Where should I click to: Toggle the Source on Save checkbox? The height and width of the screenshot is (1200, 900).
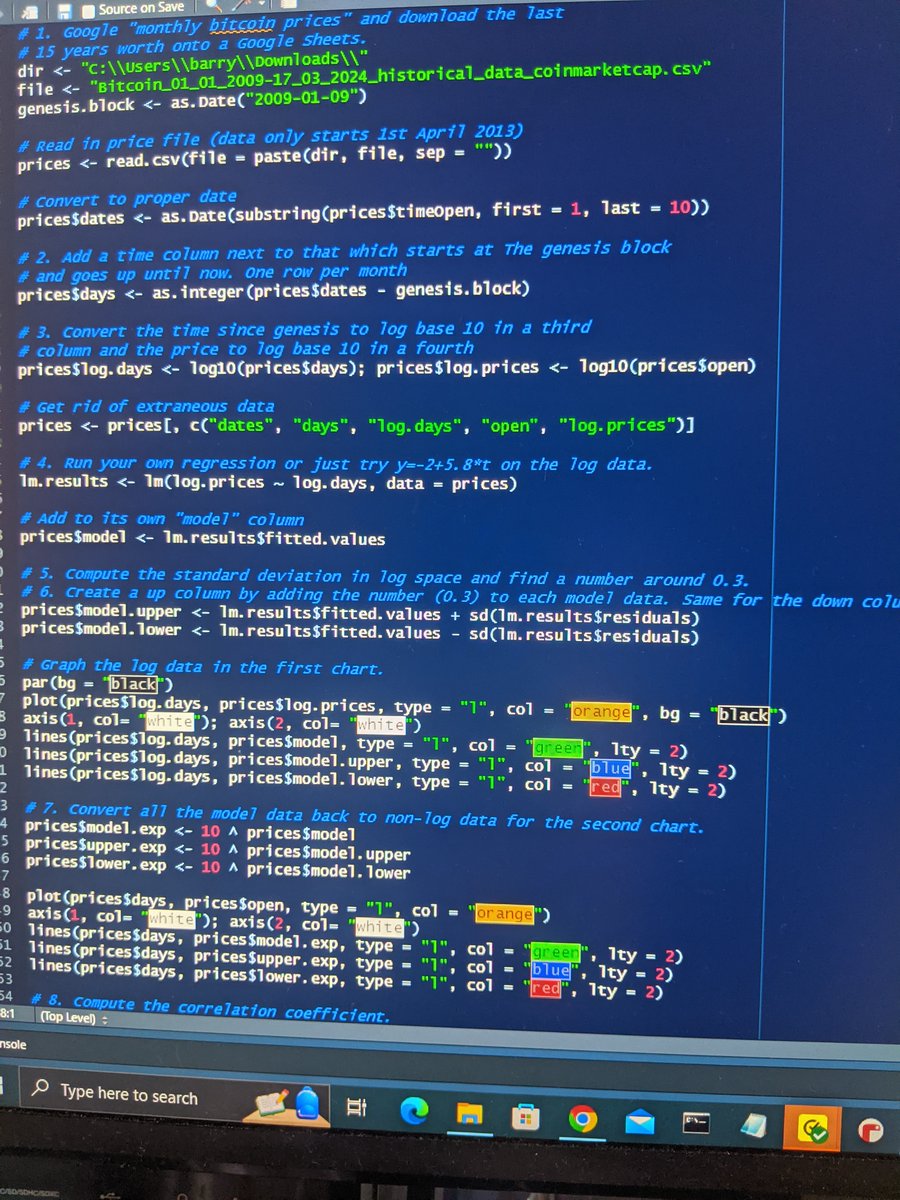coord(88,10)
